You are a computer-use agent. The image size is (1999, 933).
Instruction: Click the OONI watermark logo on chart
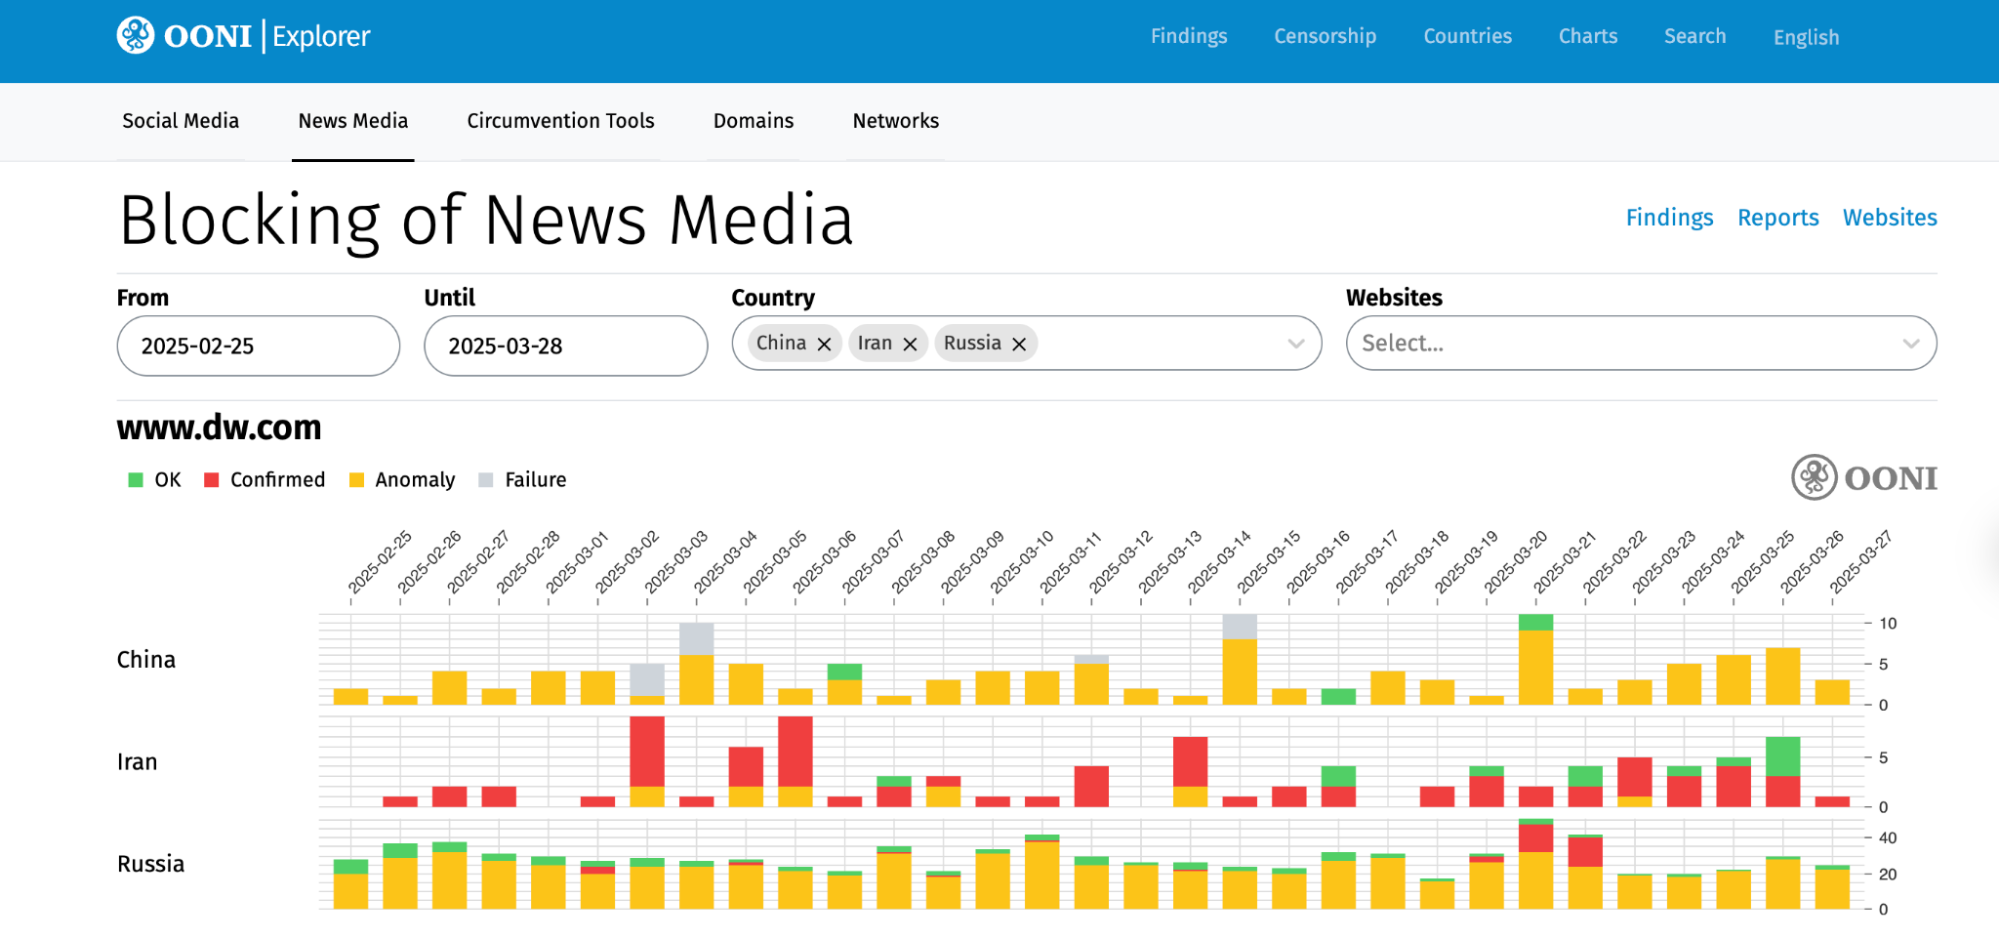(x=1864, y=478)
